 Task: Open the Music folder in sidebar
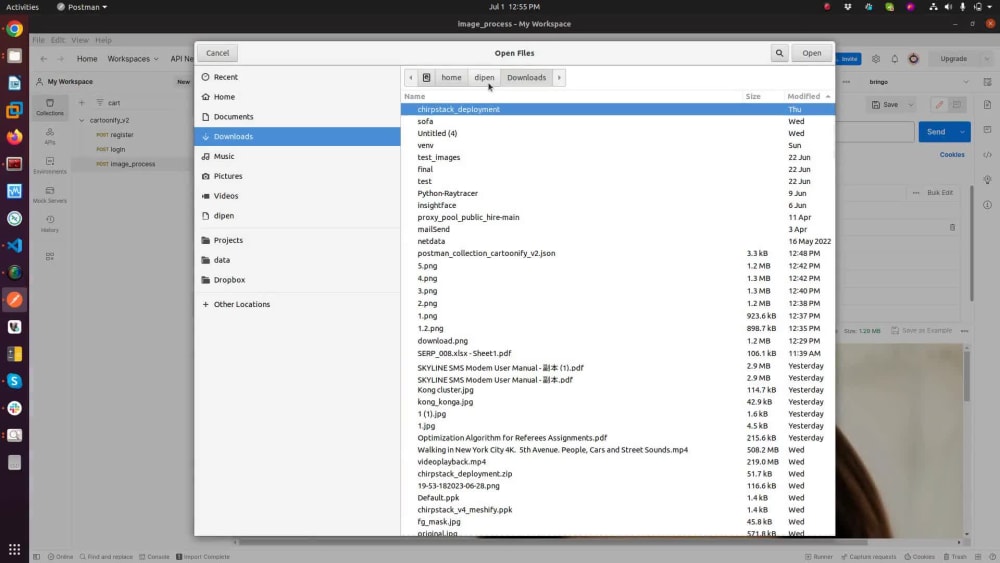(x=297, y=156)
